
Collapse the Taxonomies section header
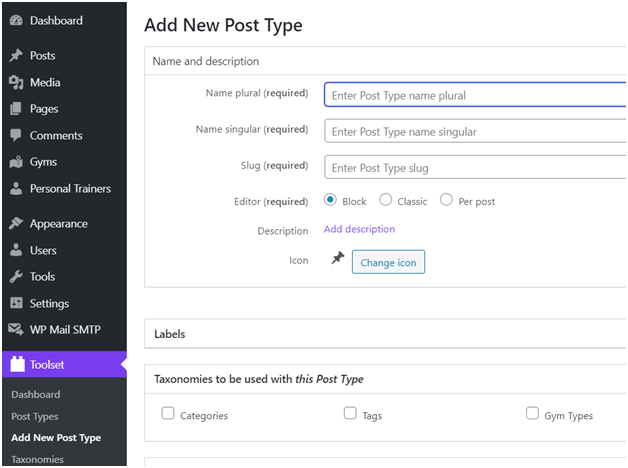385,379
